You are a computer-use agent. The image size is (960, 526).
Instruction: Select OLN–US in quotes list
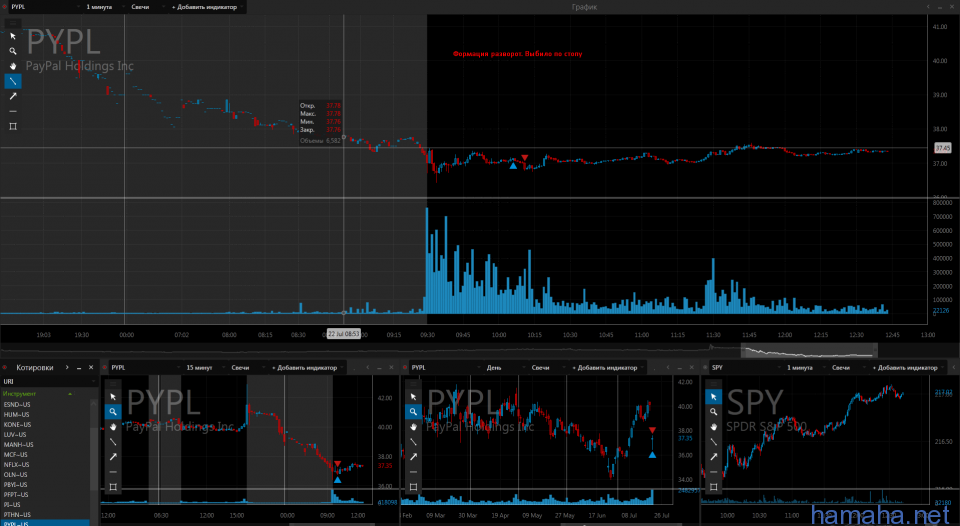click(45, 475)
